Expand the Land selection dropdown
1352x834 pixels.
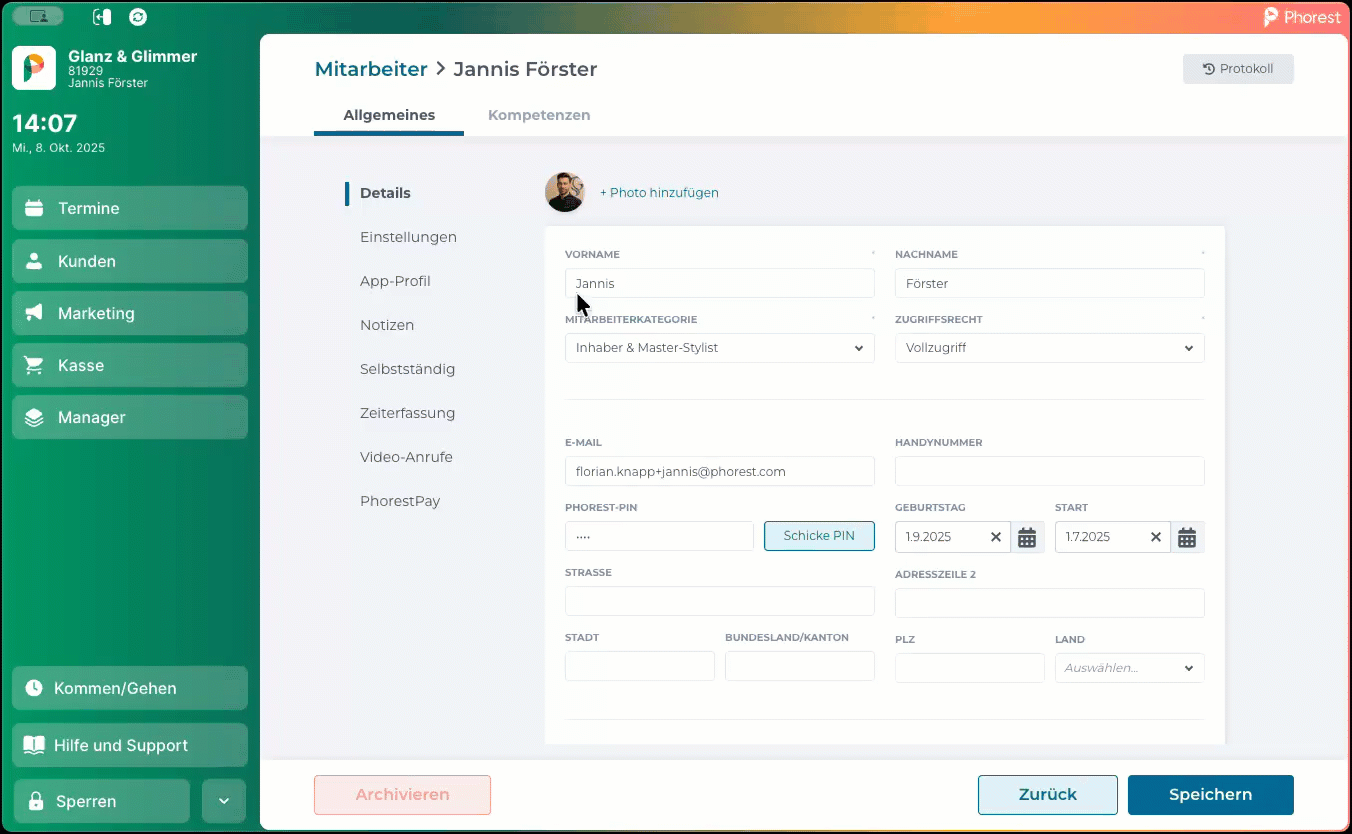(1129, 668)
